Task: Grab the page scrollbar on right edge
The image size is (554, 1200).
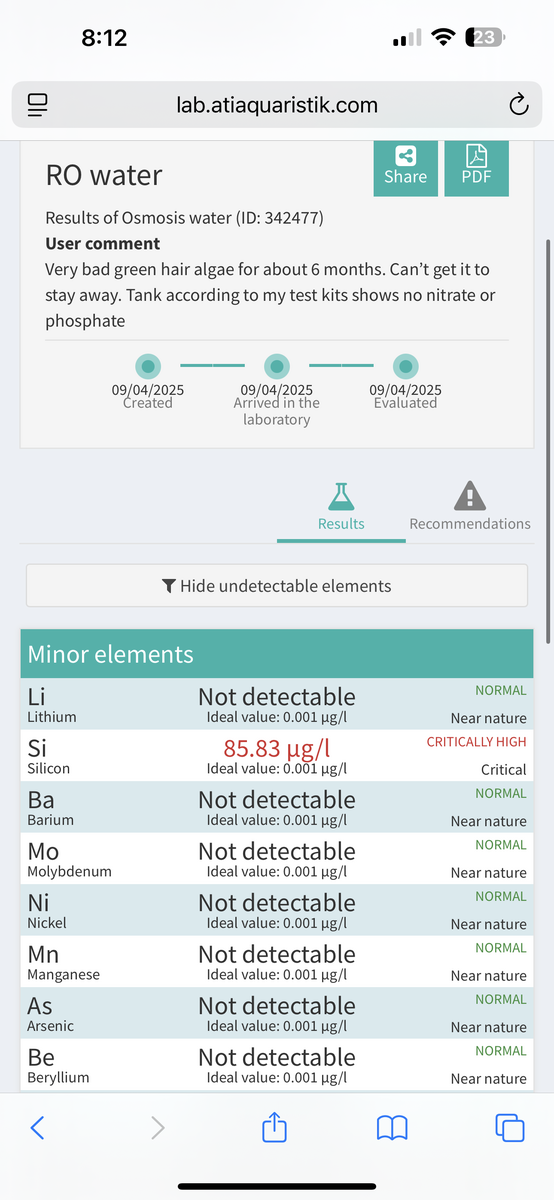Action: [x=547, y=440]
